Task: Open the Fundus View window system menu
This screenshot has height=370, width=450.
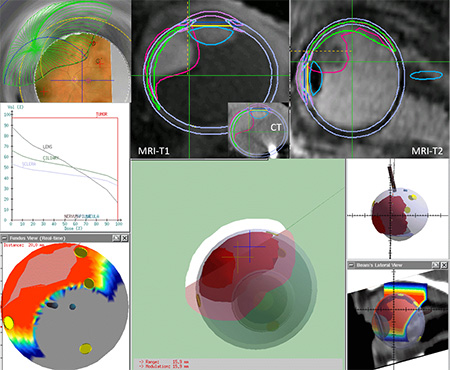Action: (4, 238)
